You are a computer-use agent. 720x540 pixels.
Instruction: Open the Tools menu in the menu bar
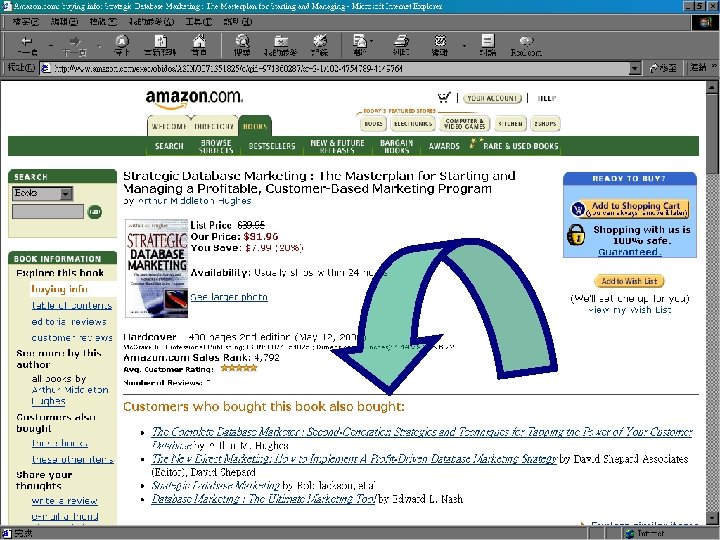point(198,22)
